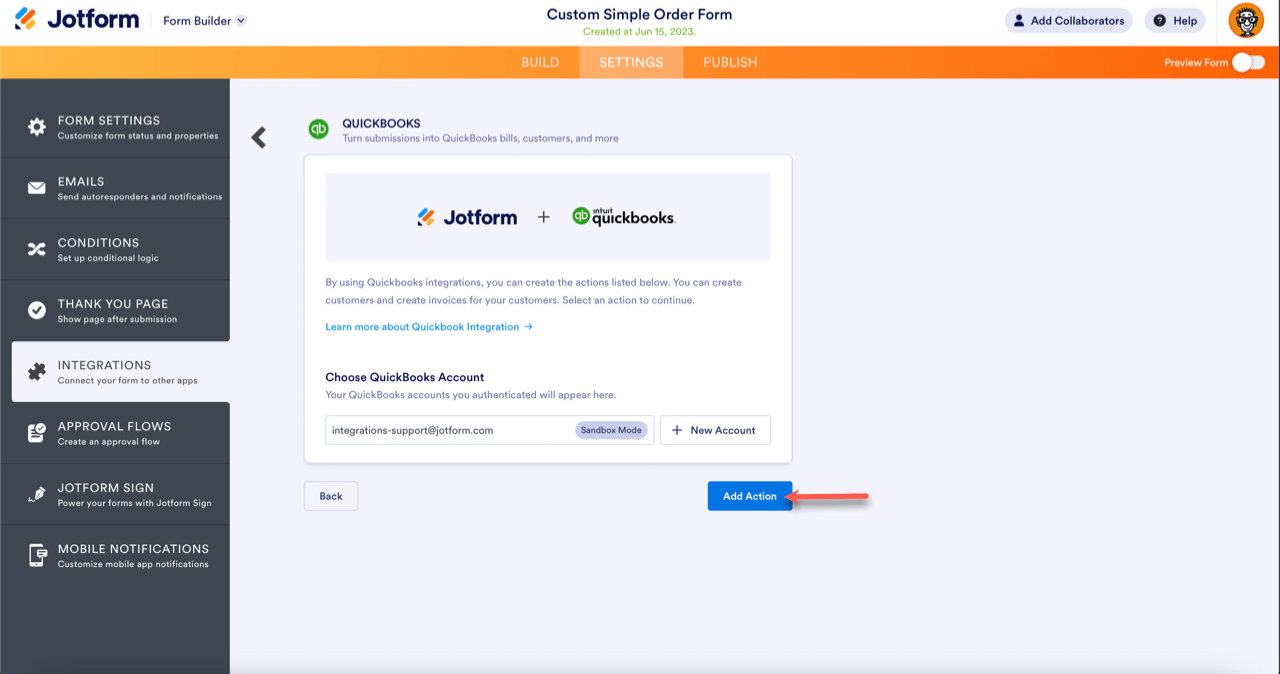Switch to the SETTINGS tab
The image size is (1280, 674).
click(631, 62)
